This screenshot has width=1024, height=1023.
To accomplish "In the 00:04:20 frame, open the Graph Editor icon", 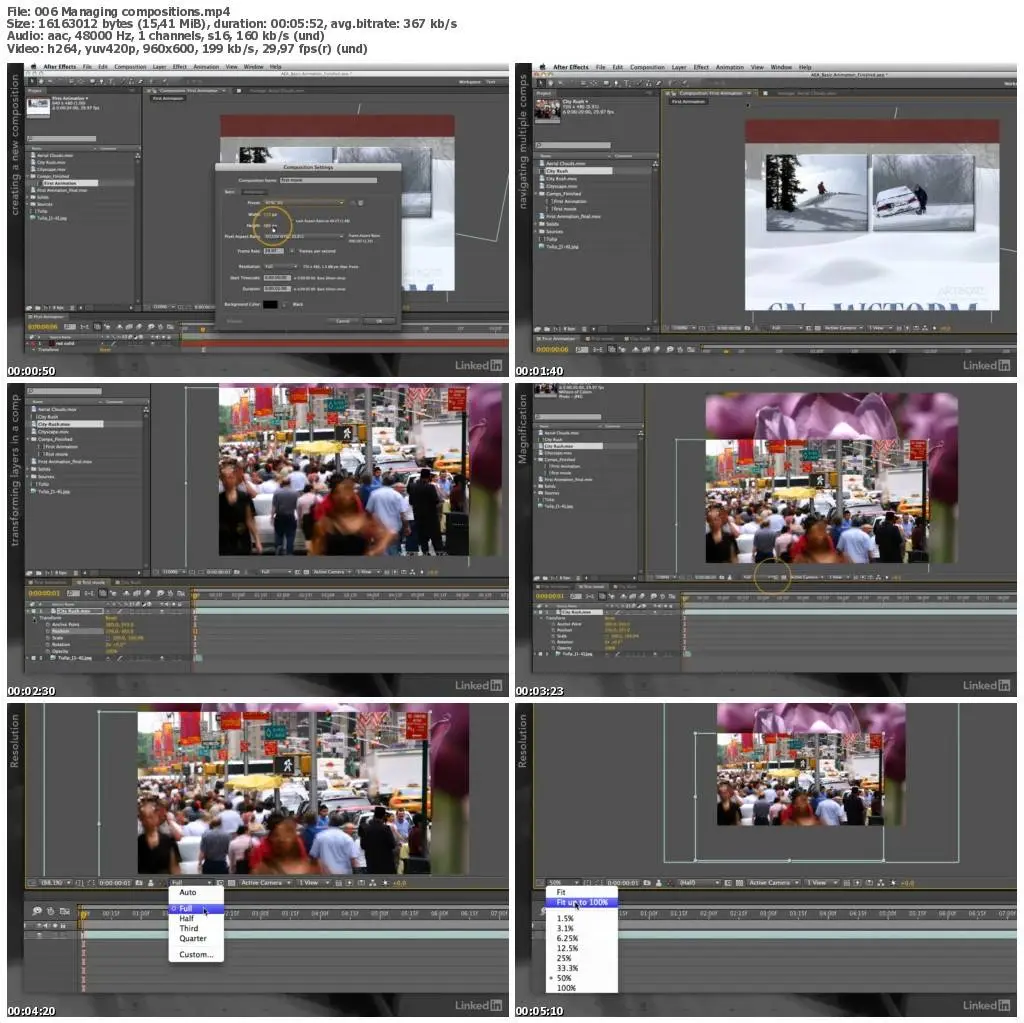I will (65, 911).
